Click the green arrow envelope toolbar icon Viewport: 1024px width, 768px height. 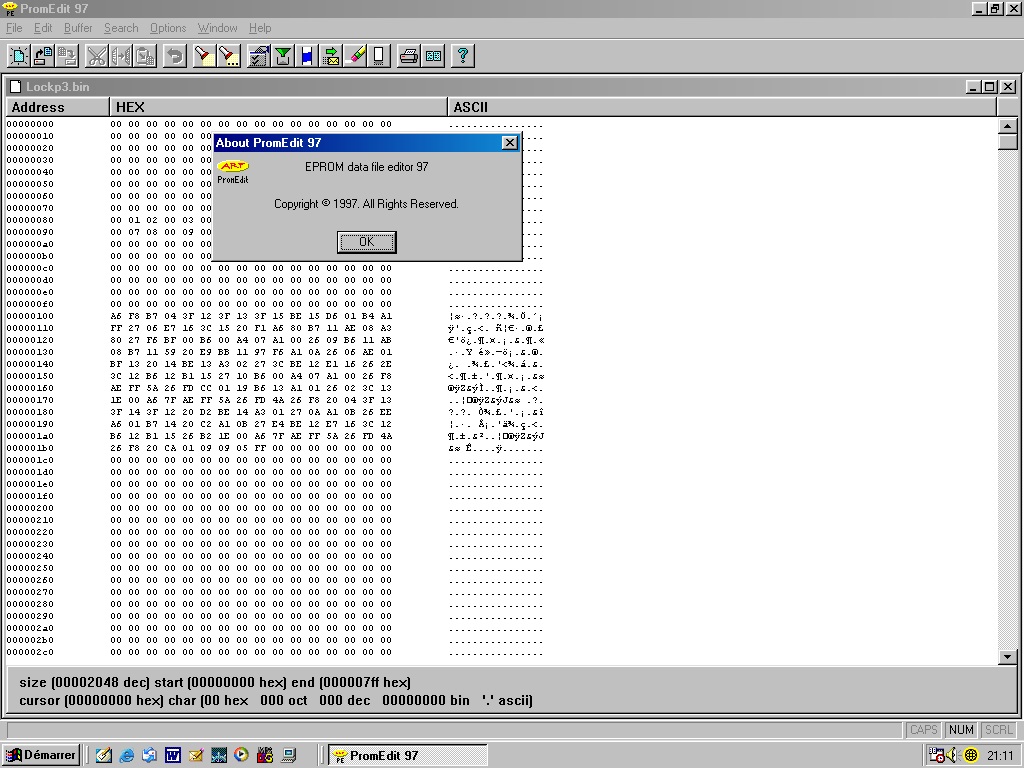click(331, 56)
